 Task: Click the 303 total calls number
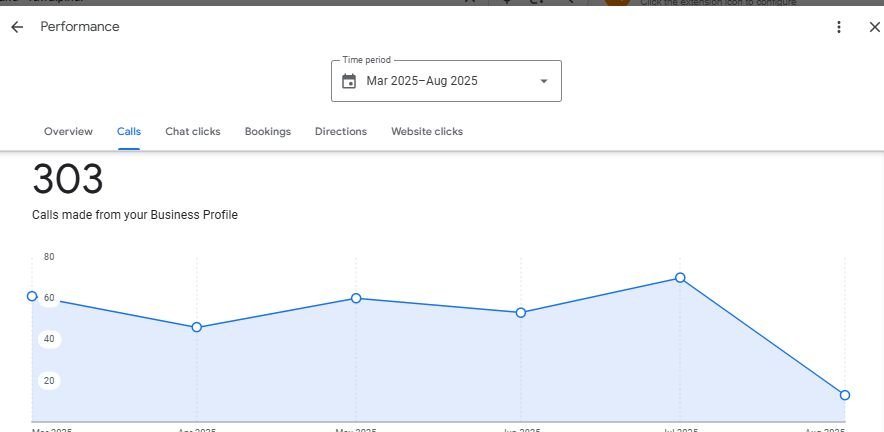[x=68, y=179]
